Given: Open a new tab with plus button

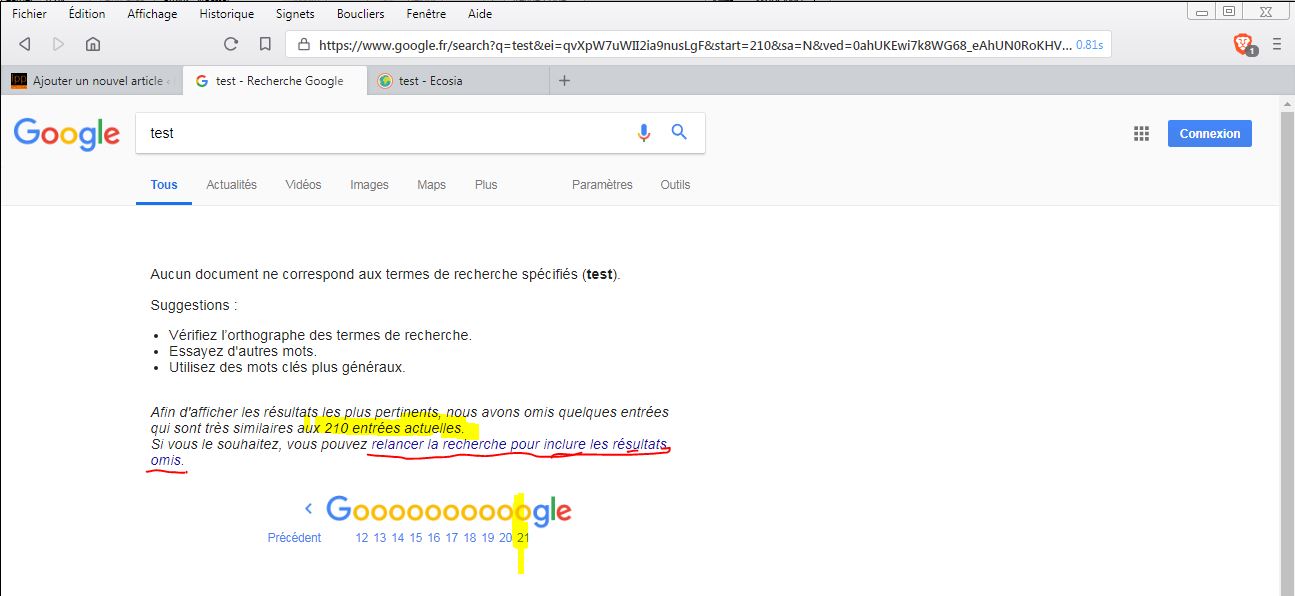Looking at the screenshot, I should pyautogui.click(x=564, y=81).
